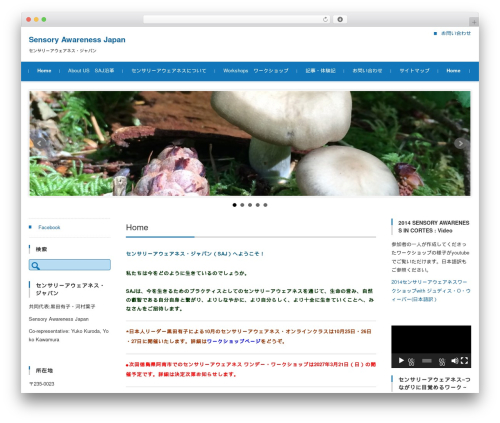Select the last Home item in navigation bar
This screenshot has width=500, height=423.
(x=453, y=71)
